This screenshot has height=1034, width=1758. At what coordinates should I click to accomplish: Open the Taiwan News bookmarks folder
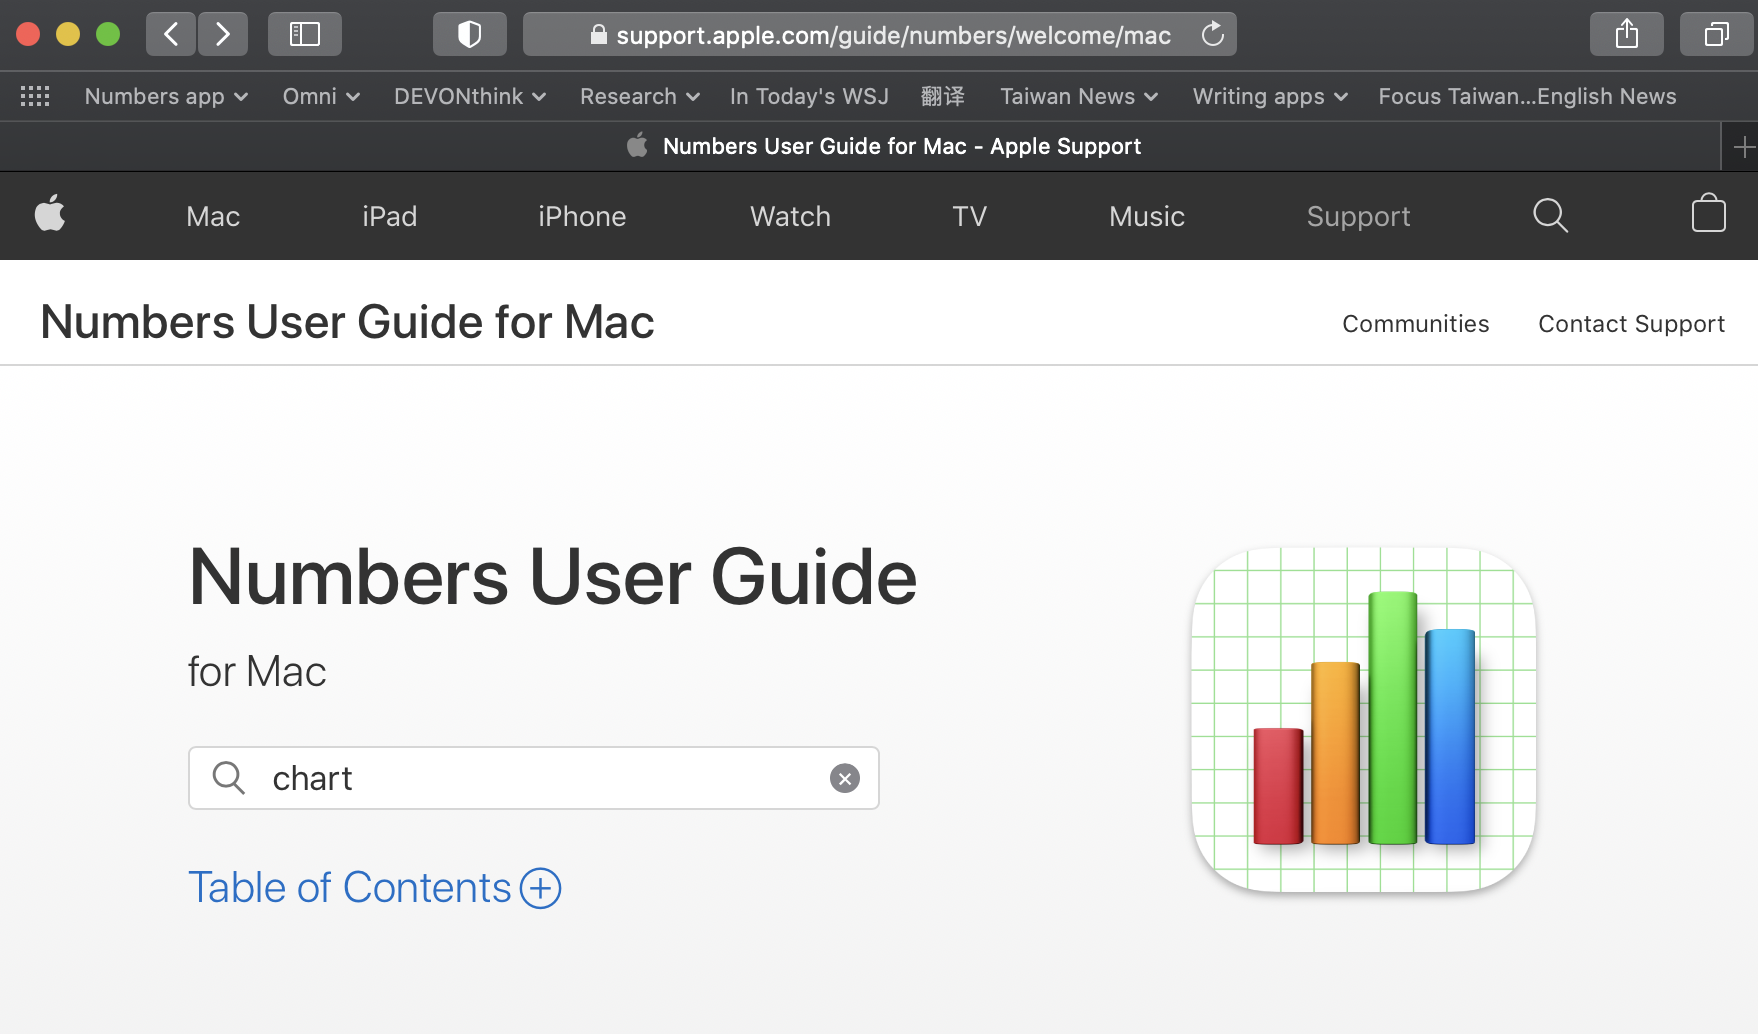tap(1079, 96)
